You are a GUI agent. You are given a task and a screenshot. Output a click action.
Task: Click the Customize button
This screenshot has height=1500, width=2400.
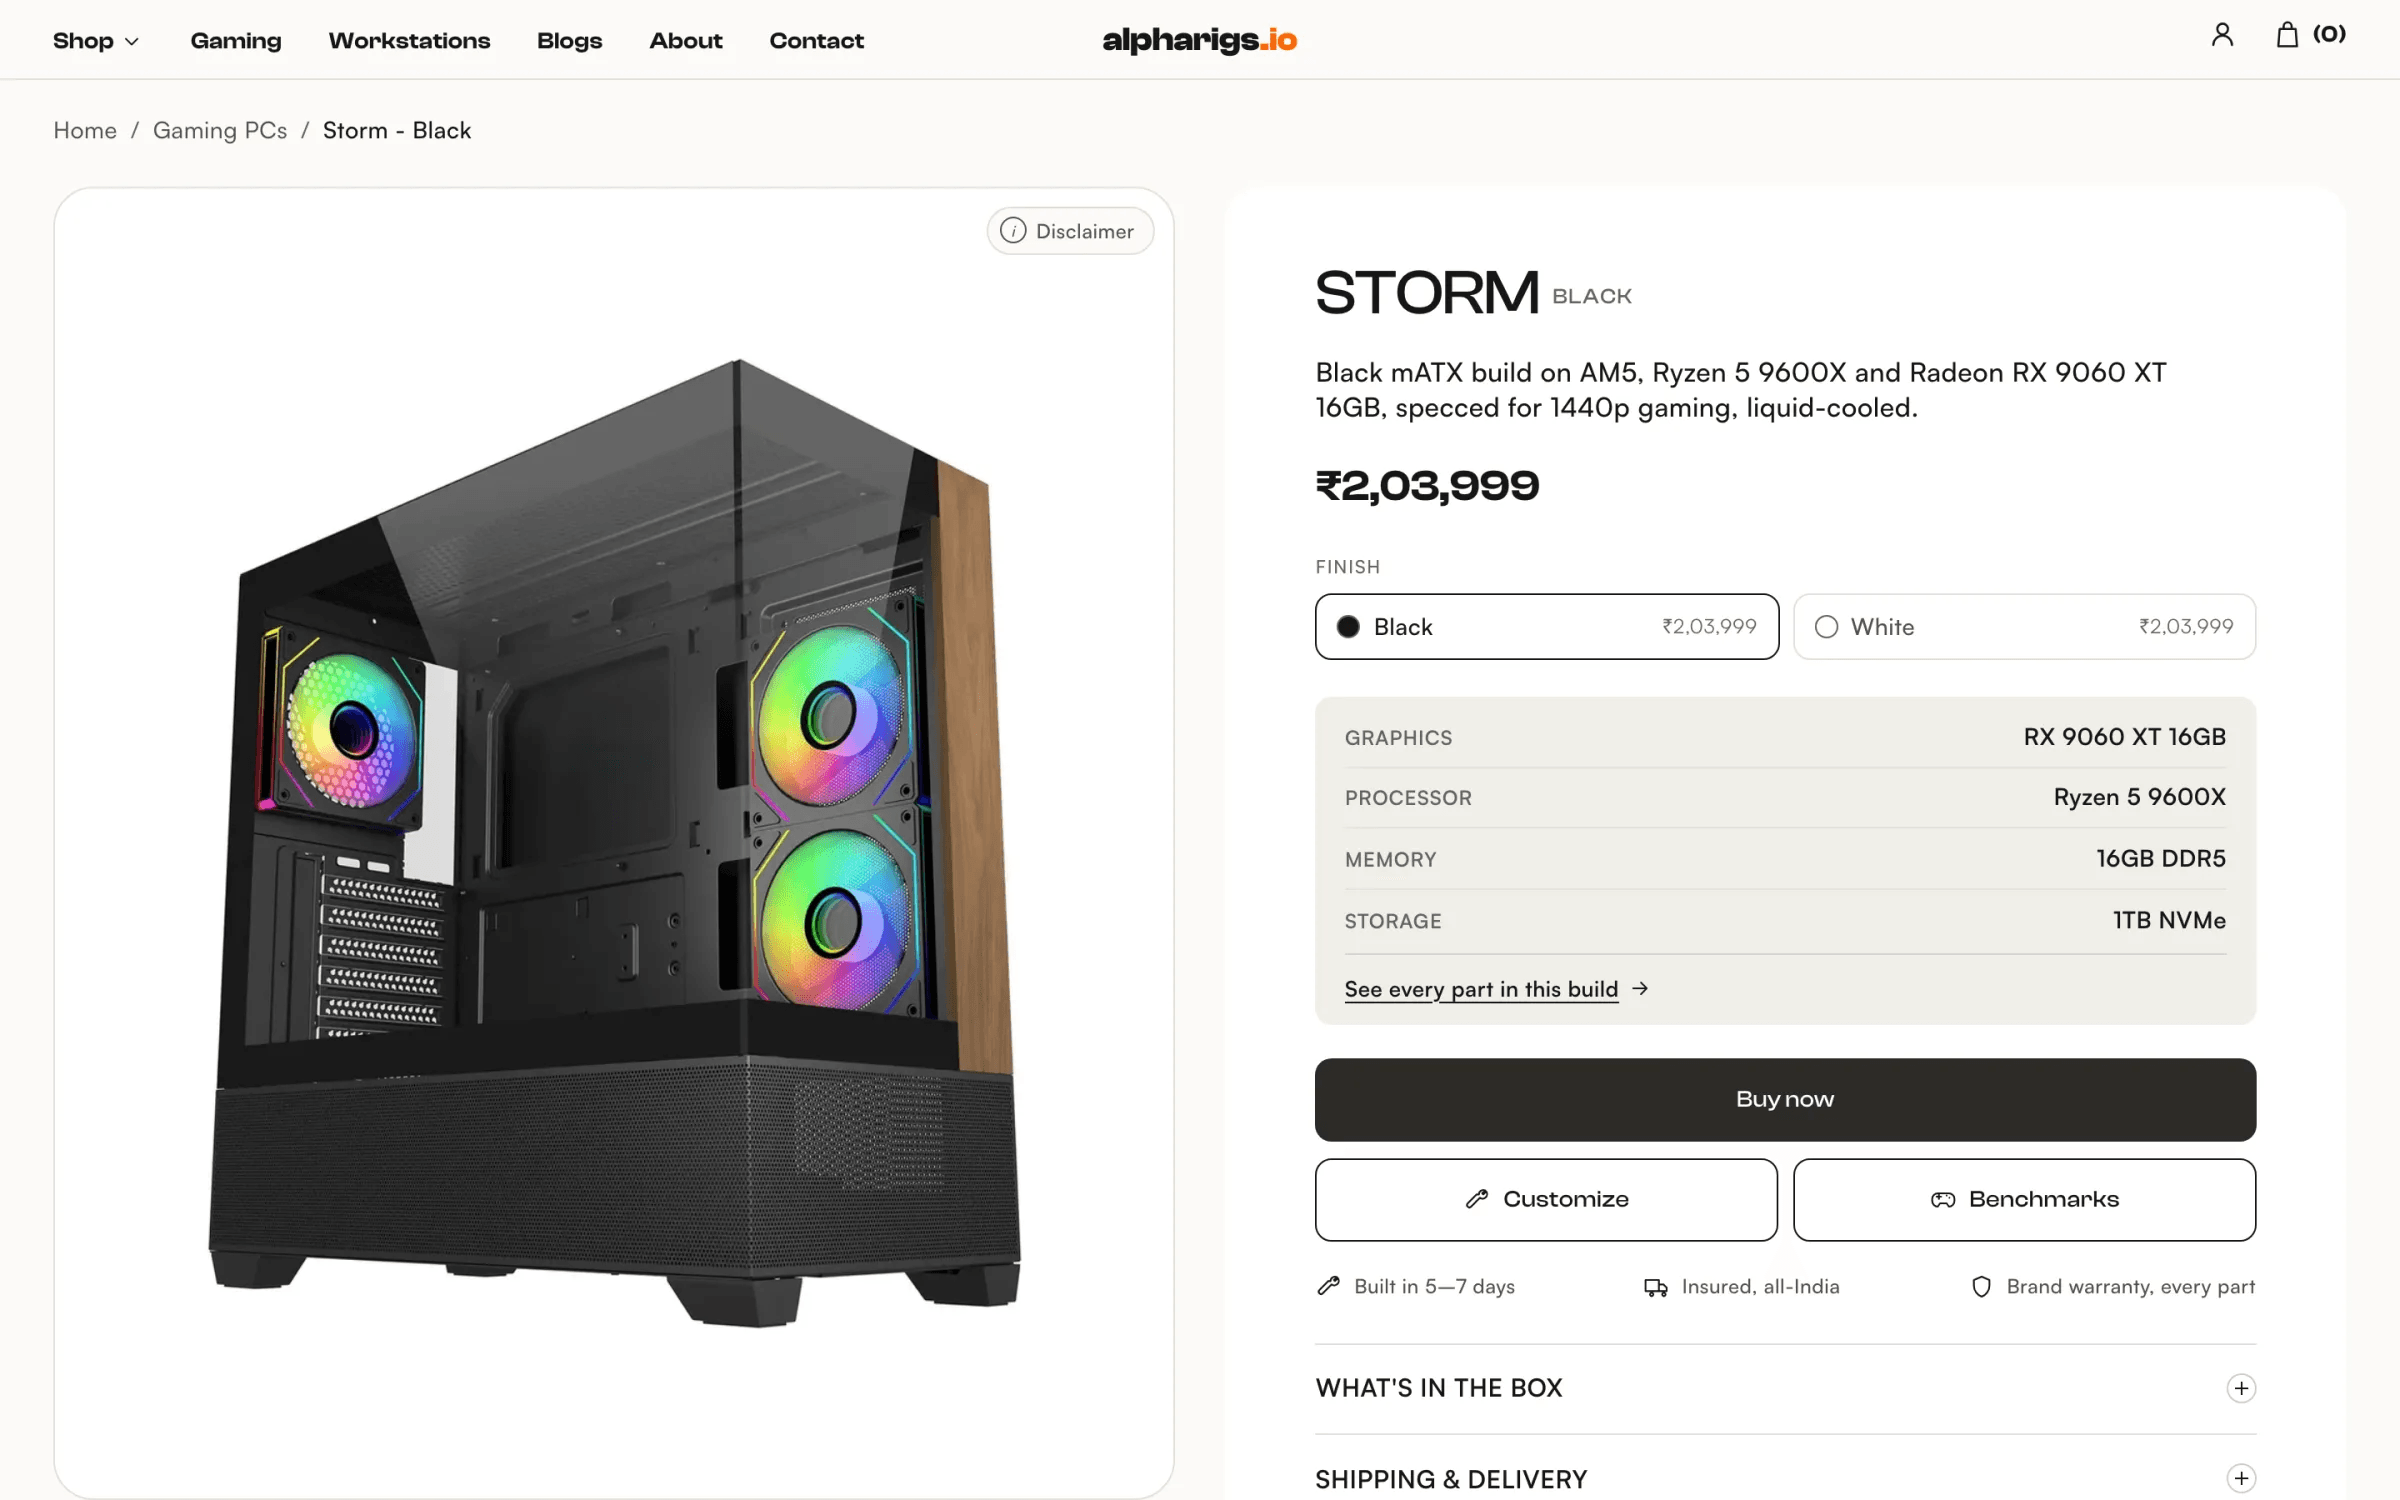coord(1546,1199)
